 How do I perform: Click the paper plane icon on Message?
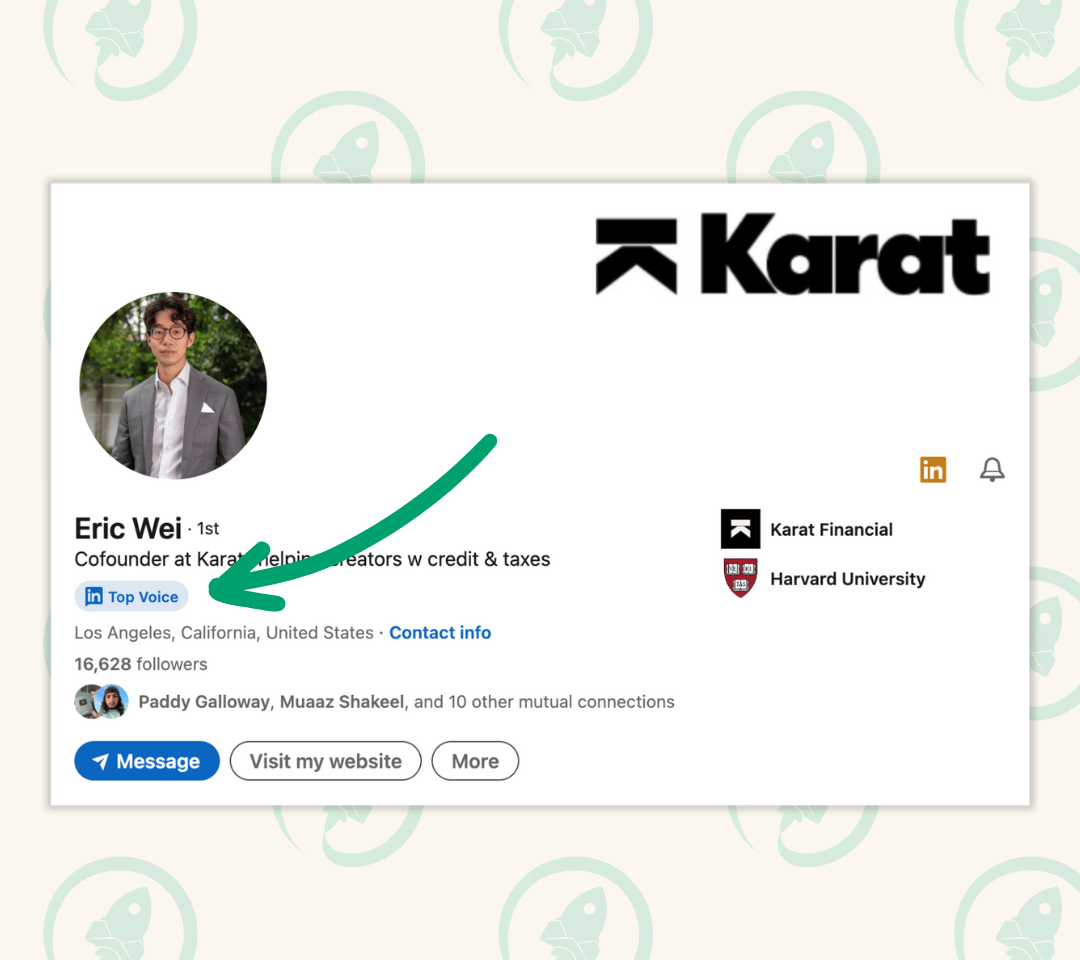click(101, 761)
